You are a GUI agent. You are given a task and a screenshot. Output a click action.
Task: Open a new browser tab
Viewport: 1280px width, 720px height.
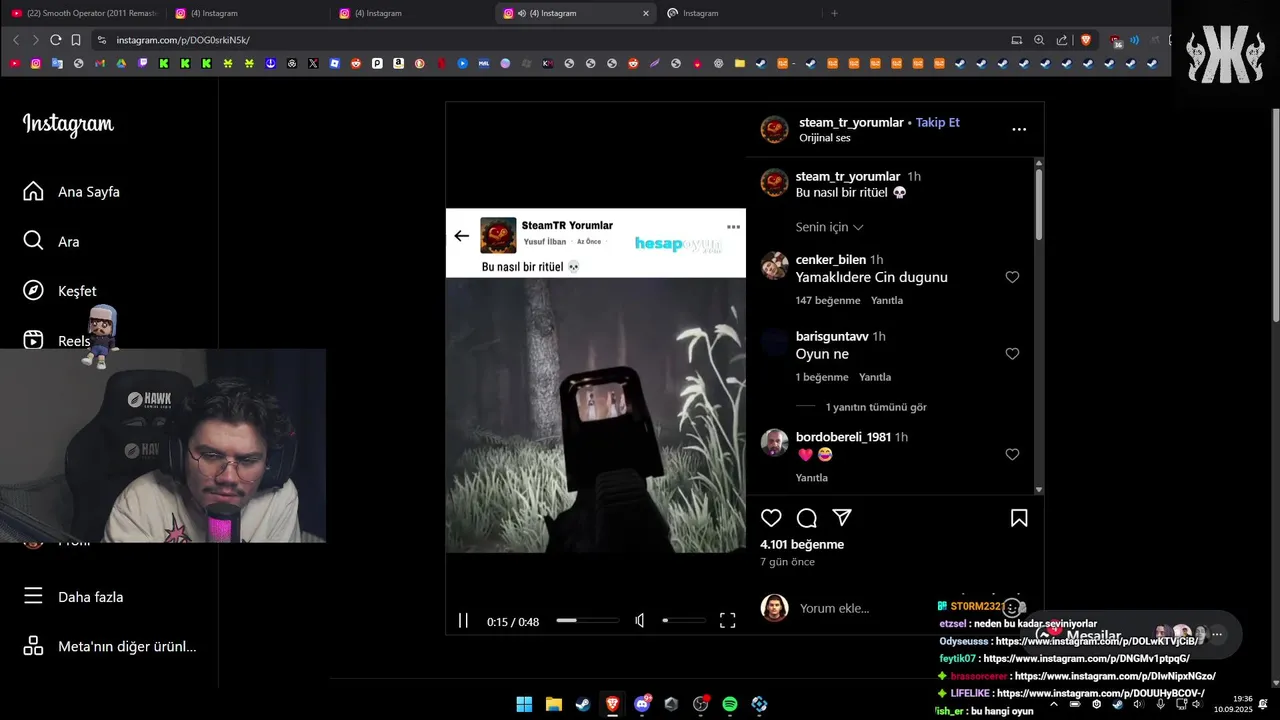pos(834,13)
